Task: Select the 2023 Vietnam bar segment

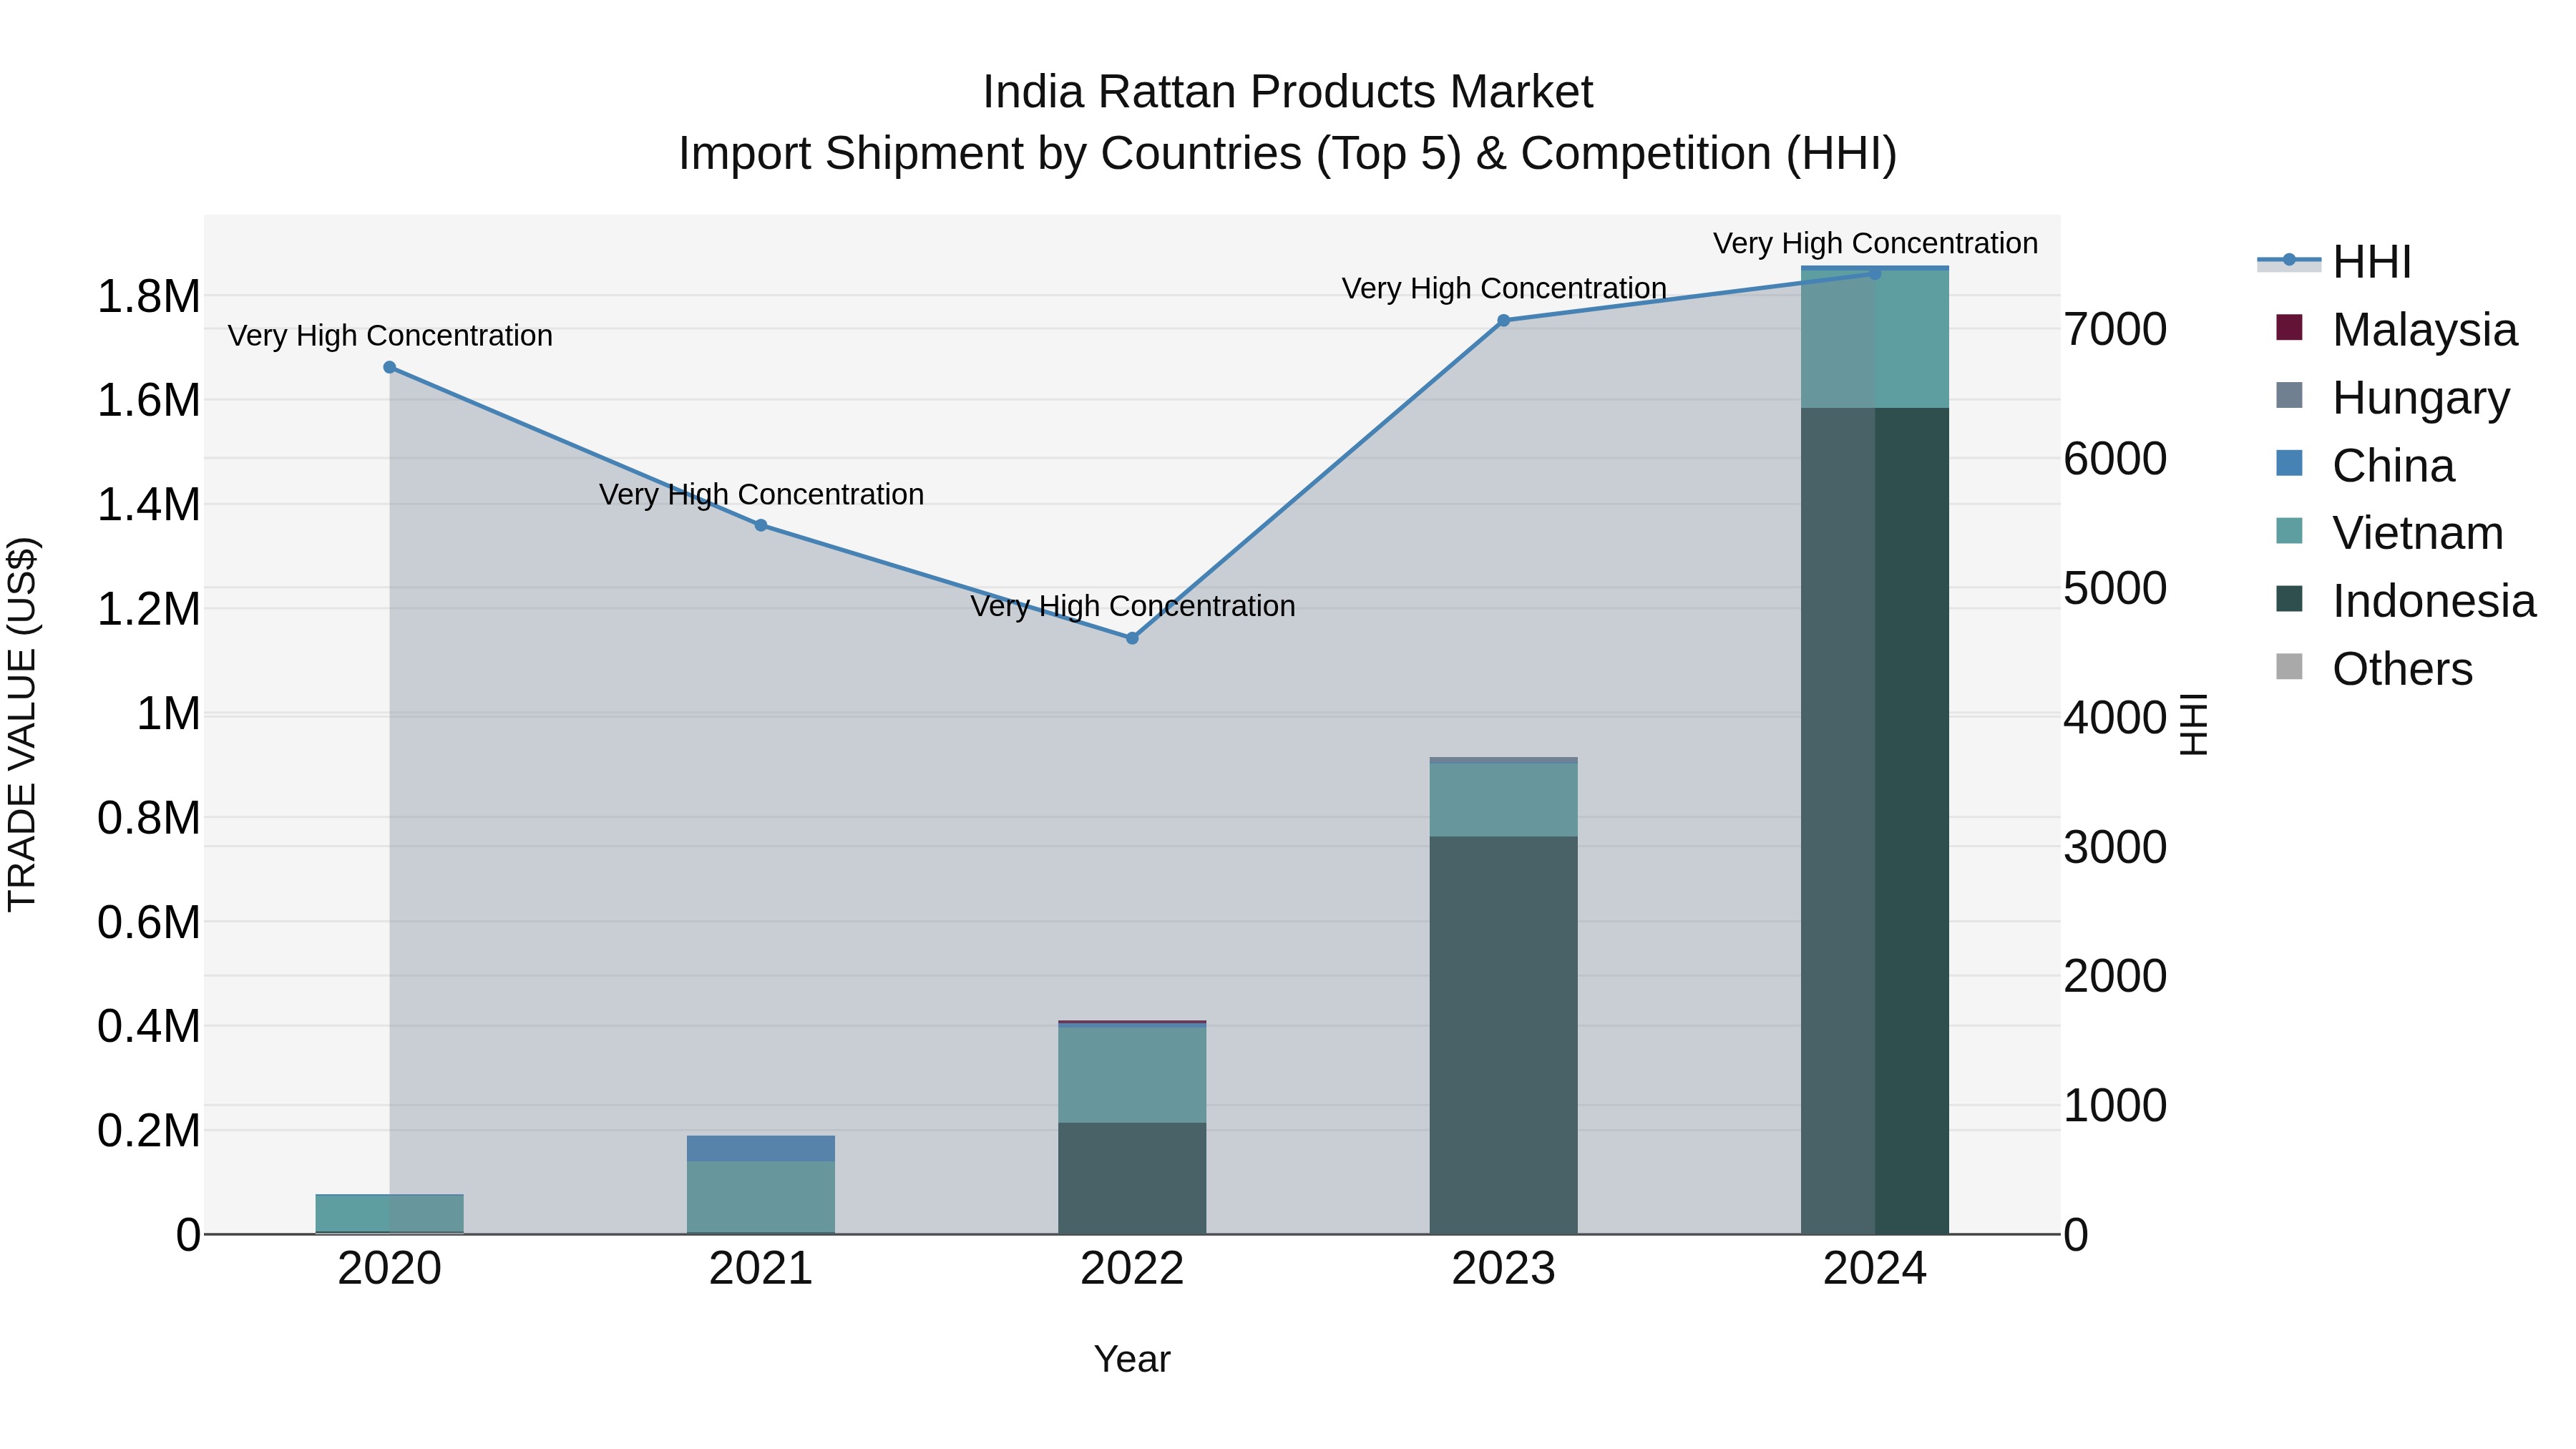Action: pos(1503,800)
